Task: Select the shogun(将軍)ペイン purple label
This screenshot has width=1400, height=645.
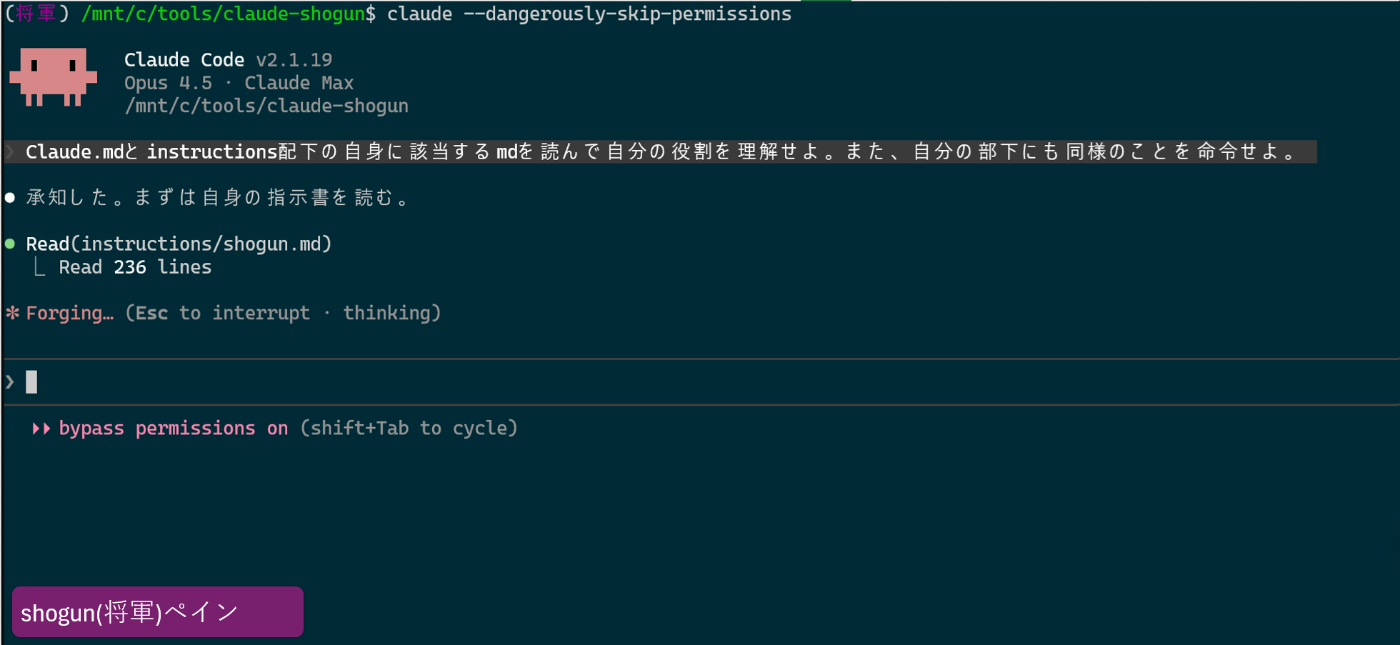Action: [157, 612]
